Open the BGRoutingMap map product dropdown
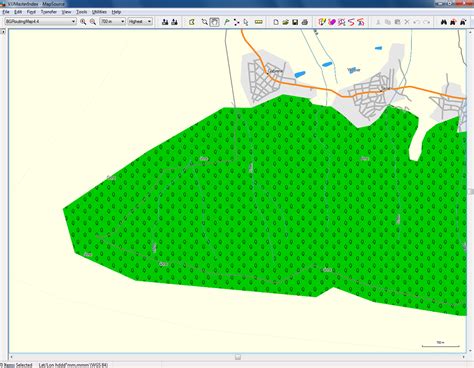 pyautogui.click(x=40, y=22)
